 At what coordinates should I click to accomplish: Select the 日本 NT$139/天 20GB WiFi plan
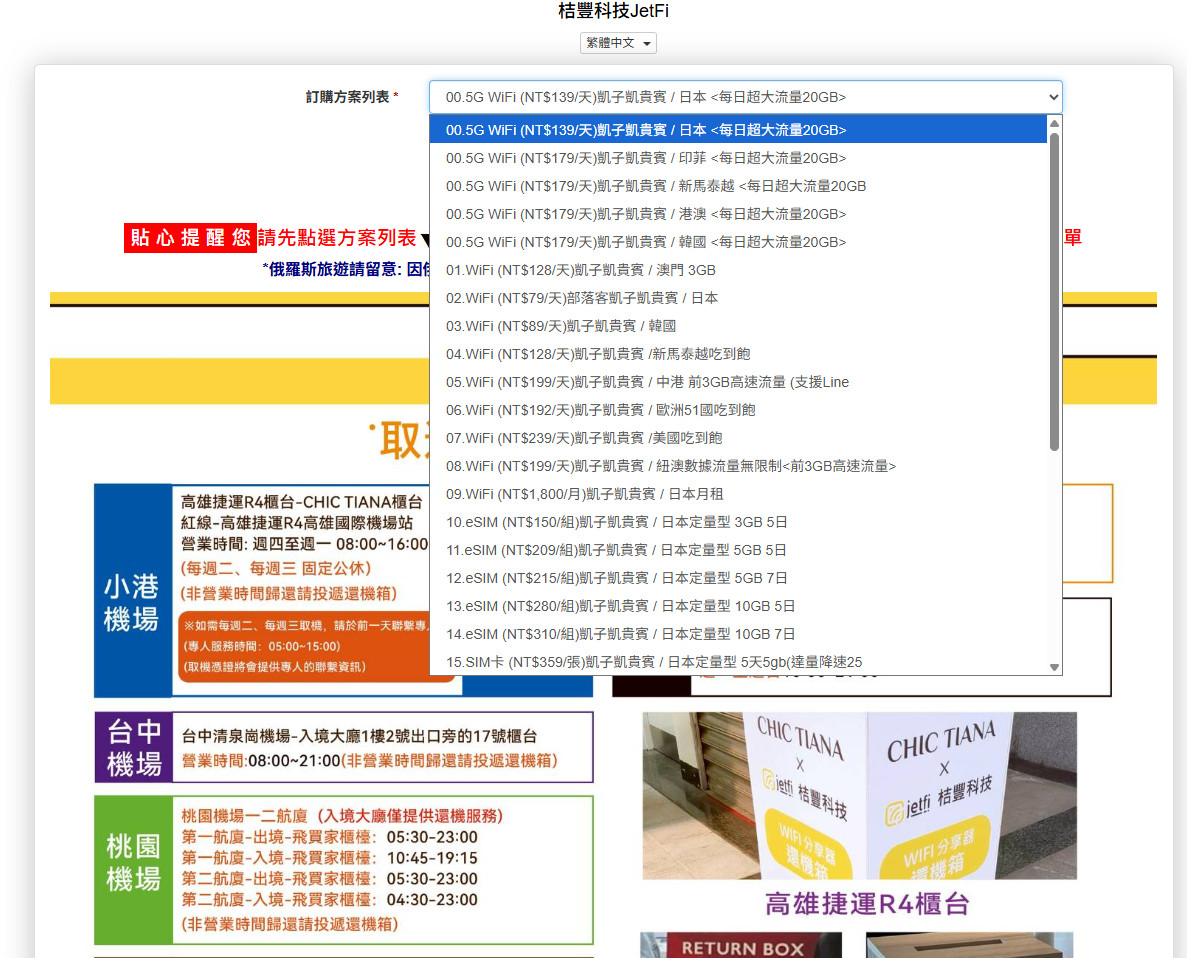646,130
